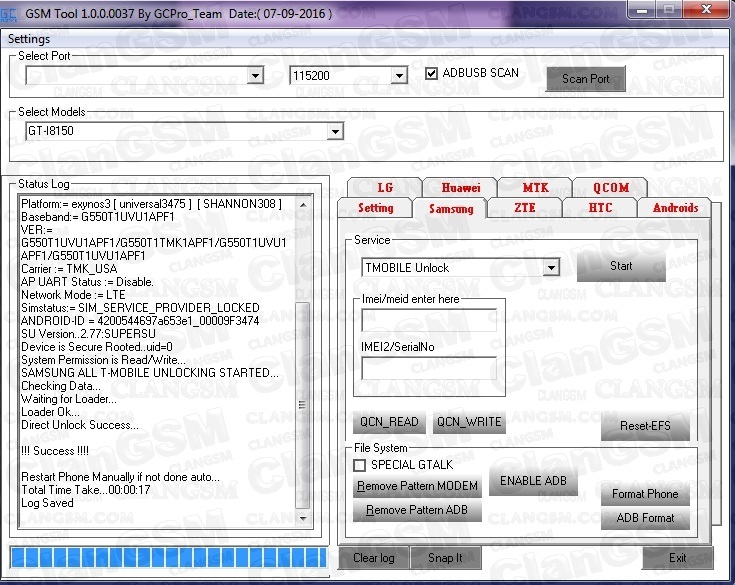Click the 'Waiting for Loader...' log line

pyautogui.click(x=69, y=399)
